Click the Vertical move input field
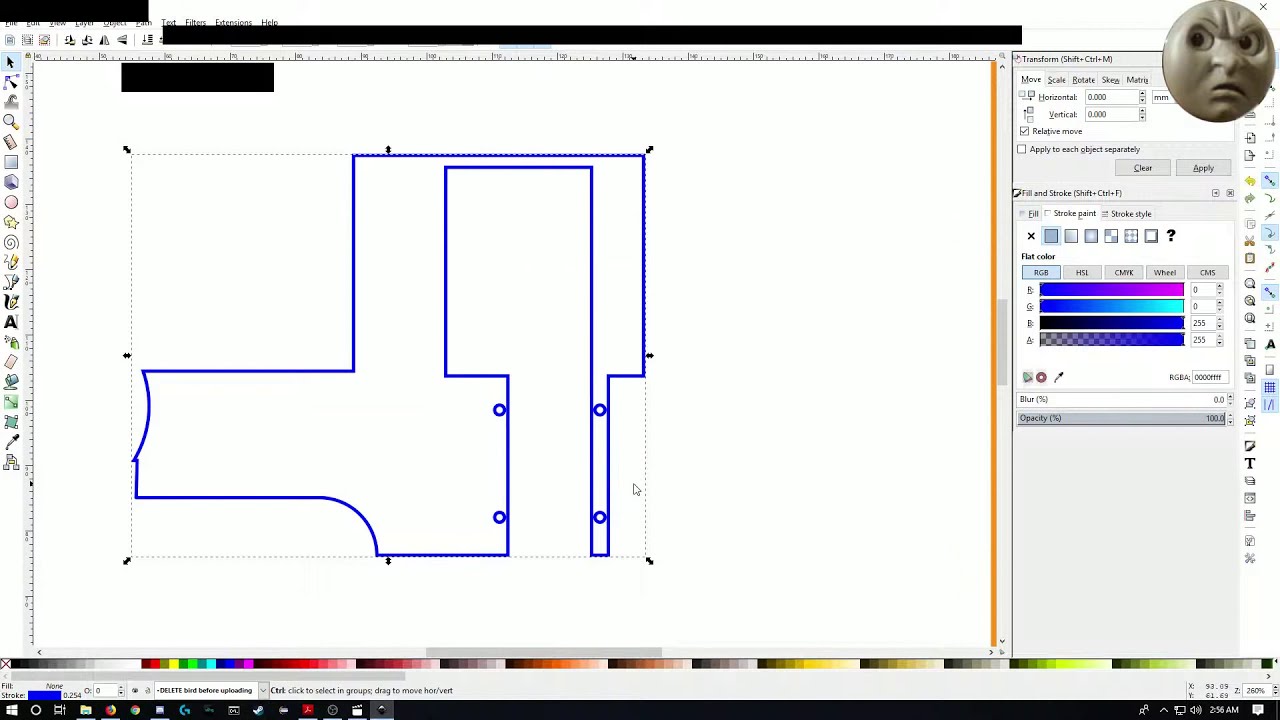 [x=1111, y=115]
